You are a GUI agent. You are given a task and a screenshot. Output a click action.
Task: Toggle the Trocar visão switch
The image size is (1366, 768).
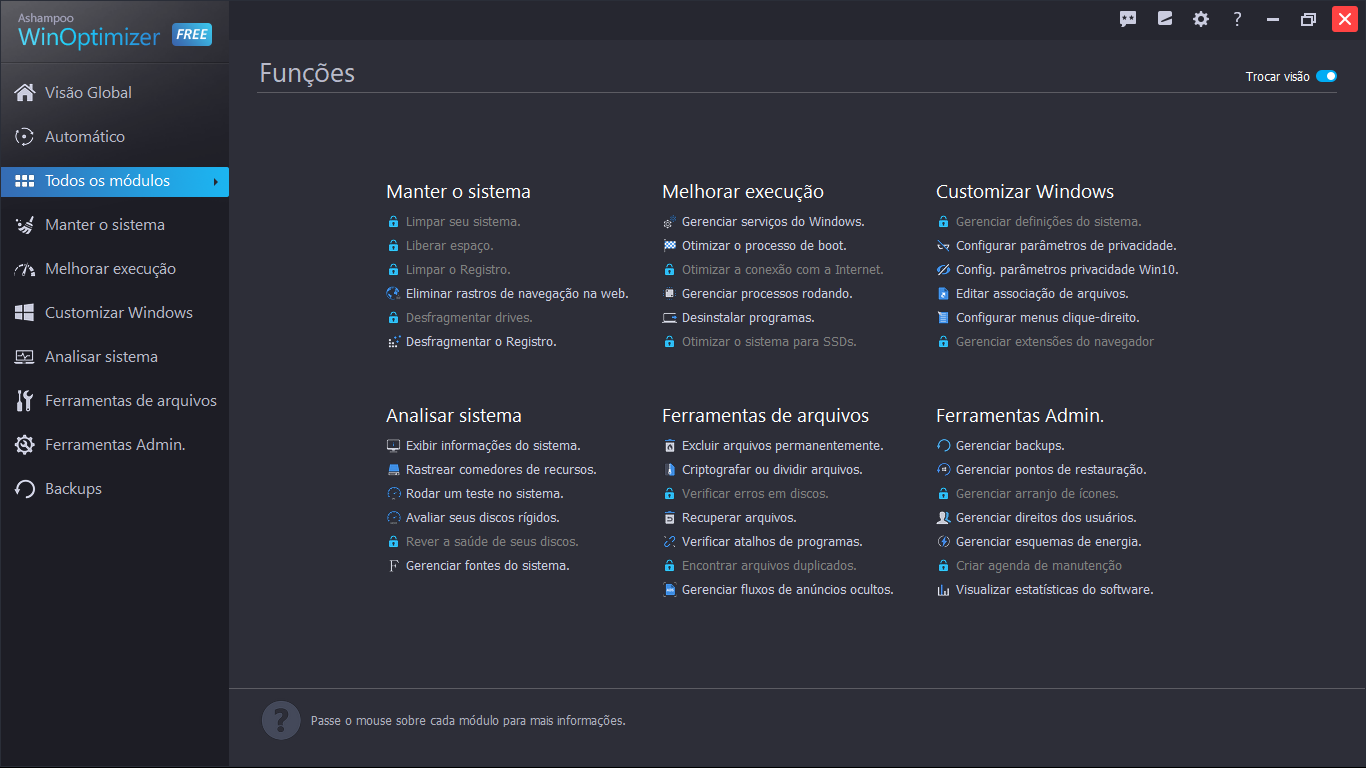(x=1326, y=76)
